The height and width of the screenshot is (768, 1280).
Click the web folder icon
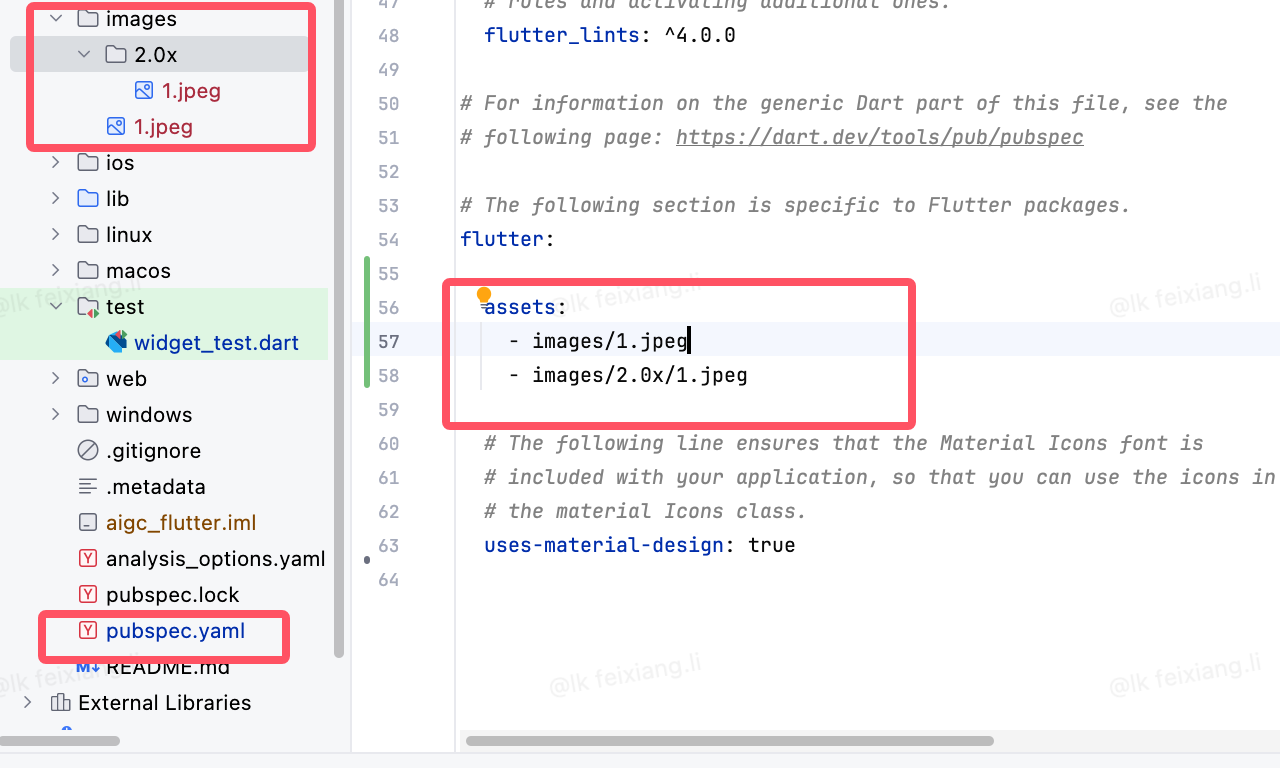[88, 378]
